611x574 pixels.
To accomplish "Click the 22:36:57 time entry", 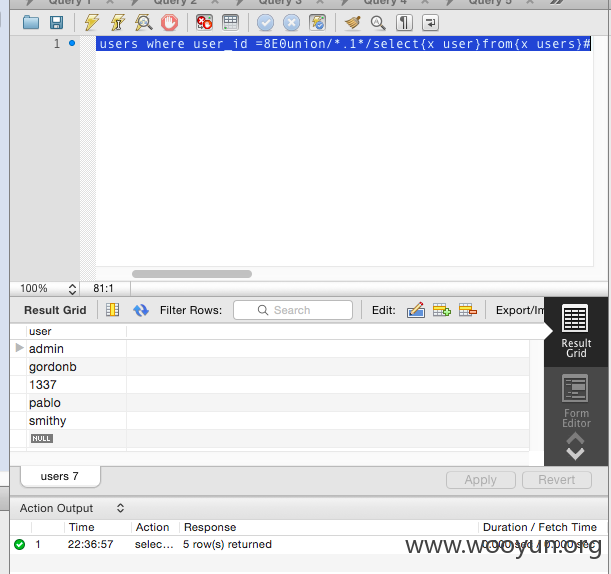I will (90, 544).
